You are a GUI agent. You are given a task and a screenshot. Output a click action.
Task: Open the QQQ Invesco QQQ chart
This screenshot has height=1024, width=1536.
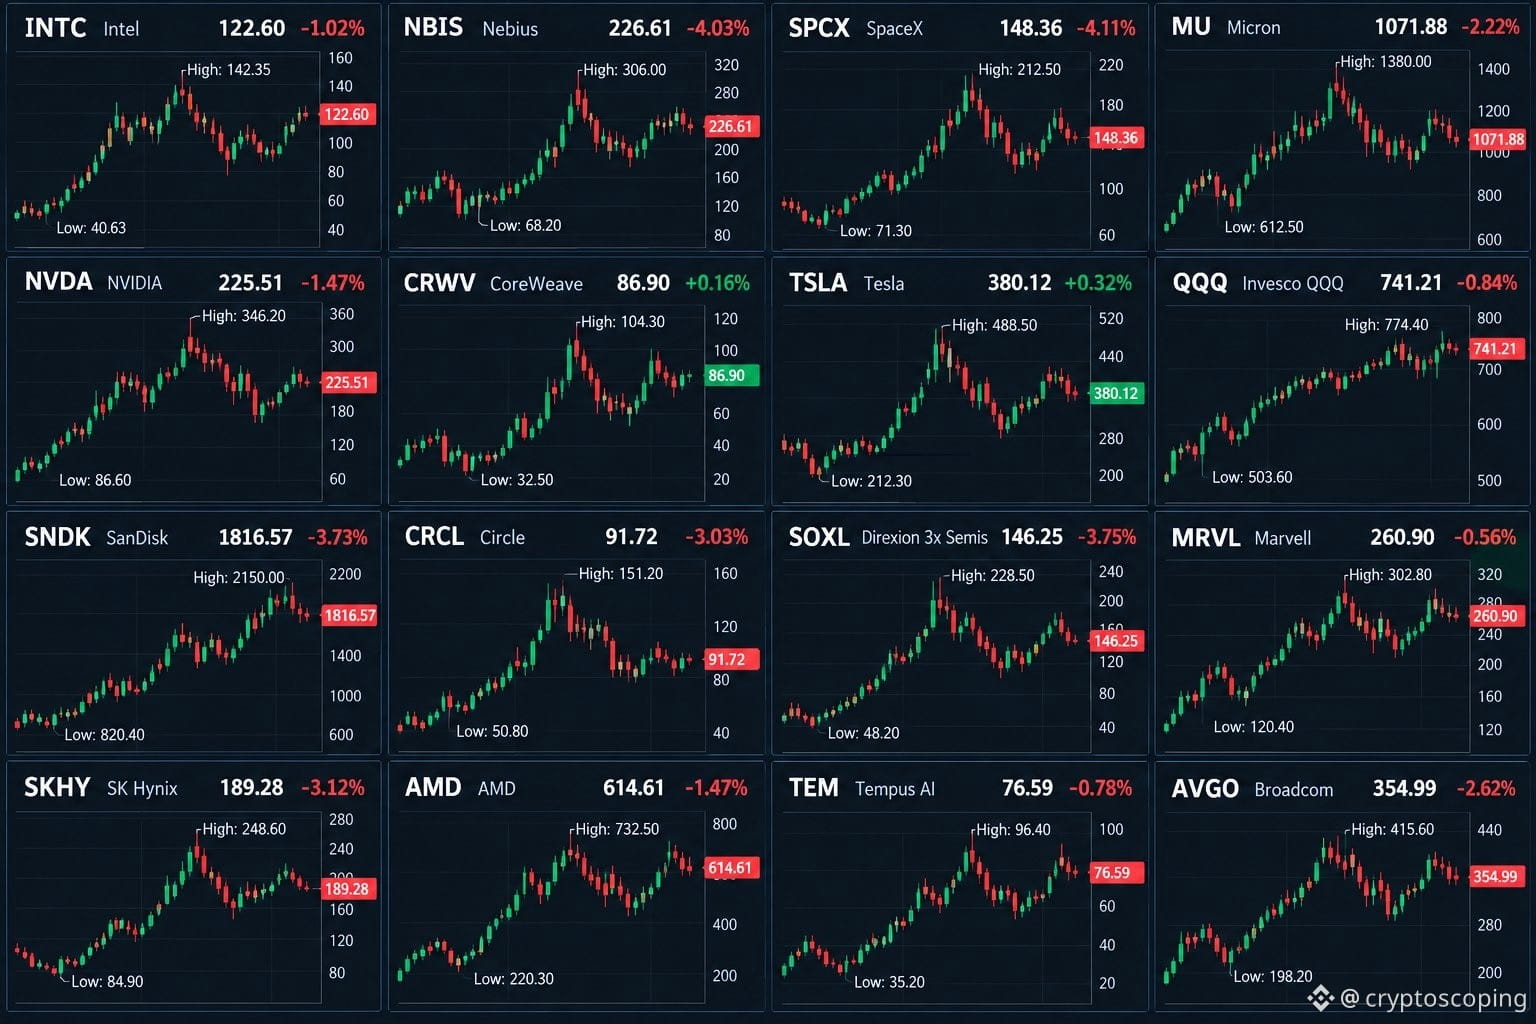coord(1343,381)
